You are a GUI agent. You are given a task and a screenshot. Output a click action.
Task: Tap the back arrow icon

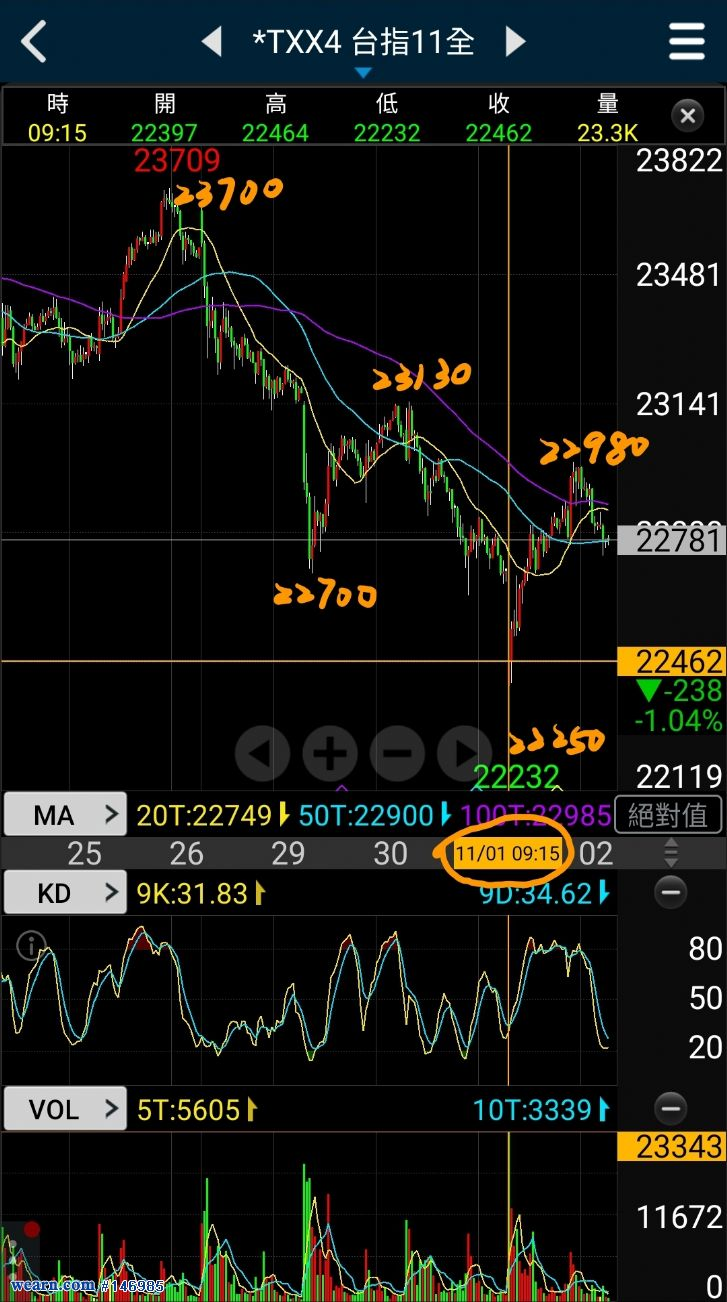coord(34,43)
